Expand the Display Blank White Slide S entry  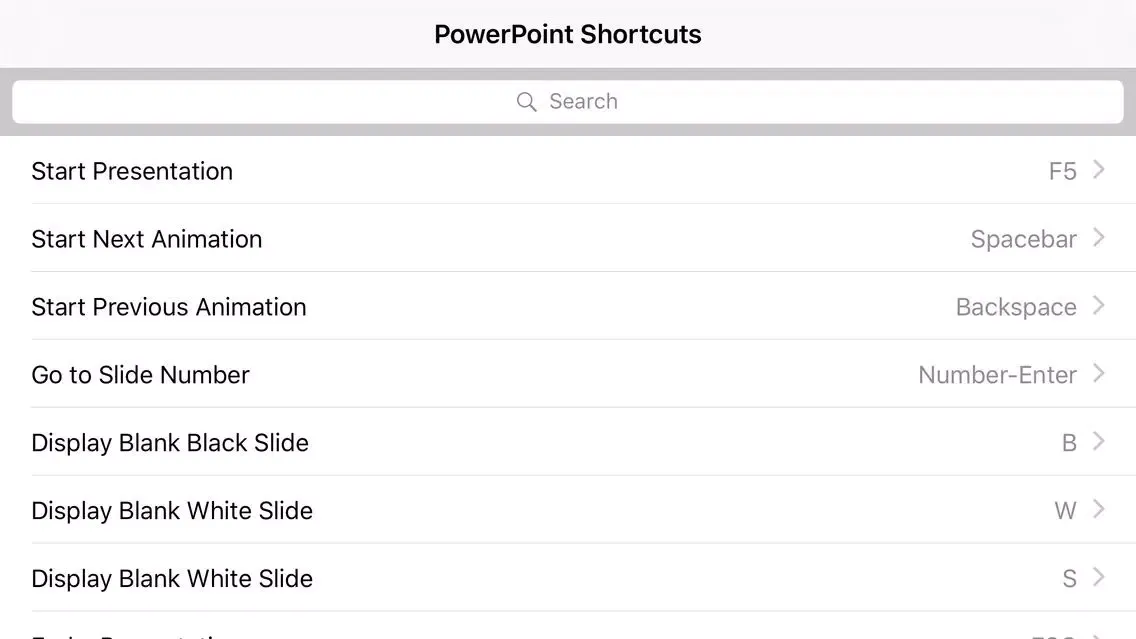click(1098, 578)
